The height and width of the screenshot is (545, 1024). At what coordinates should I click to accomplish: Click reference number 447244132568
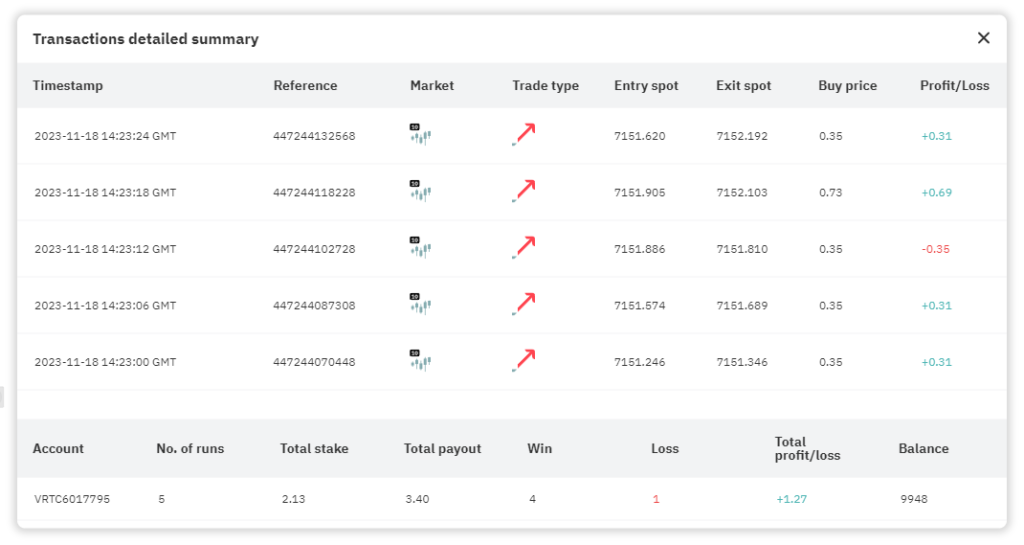[x=314, y=136]
